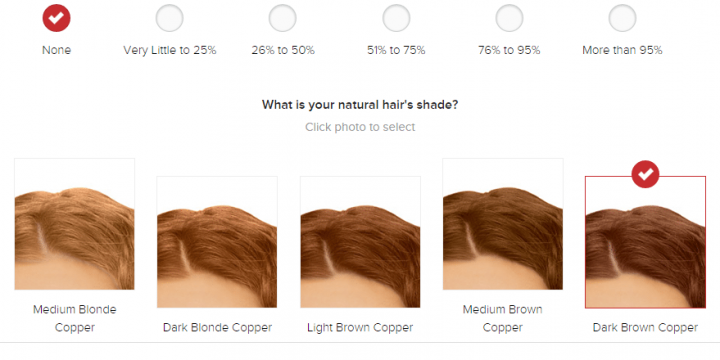Choose the Very Little to 25% radio option
Viewport: 720px width, 360px height.
pos(169,18)
